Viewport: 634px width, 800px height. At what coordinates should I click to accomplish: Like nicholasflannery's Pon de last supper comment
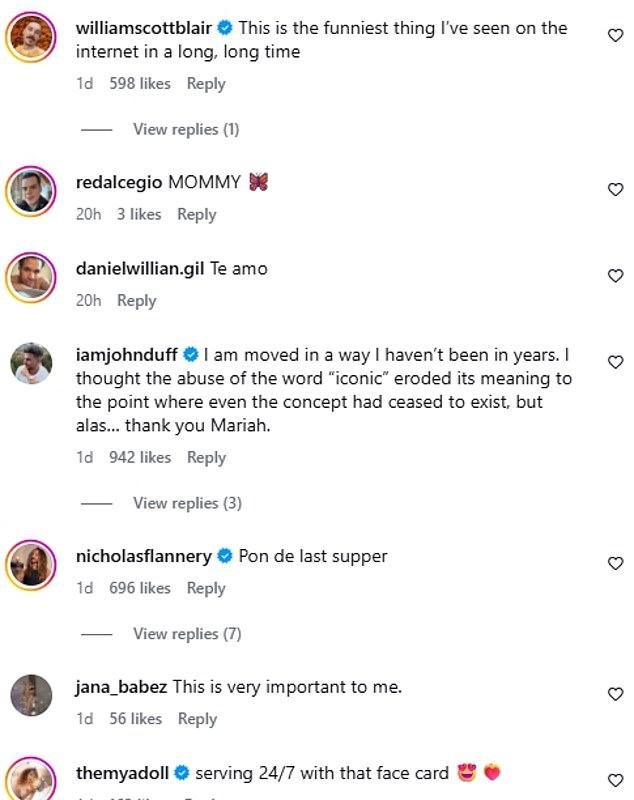tap(616, 563)
